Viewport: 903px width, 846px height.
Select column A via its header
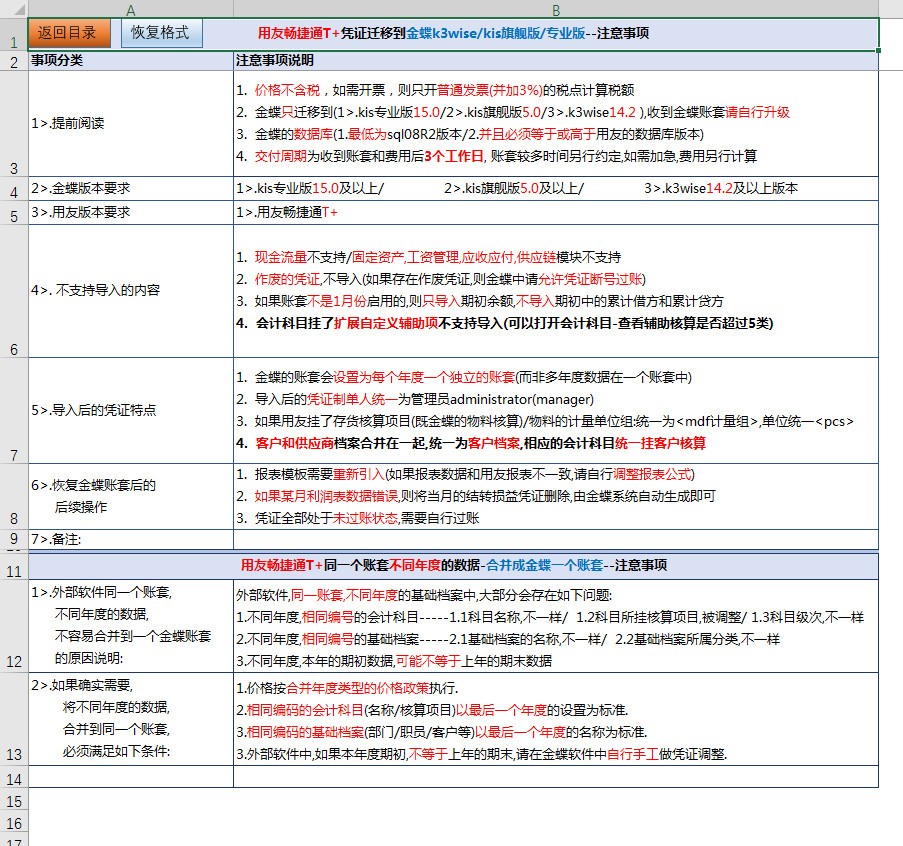point(131,9)
